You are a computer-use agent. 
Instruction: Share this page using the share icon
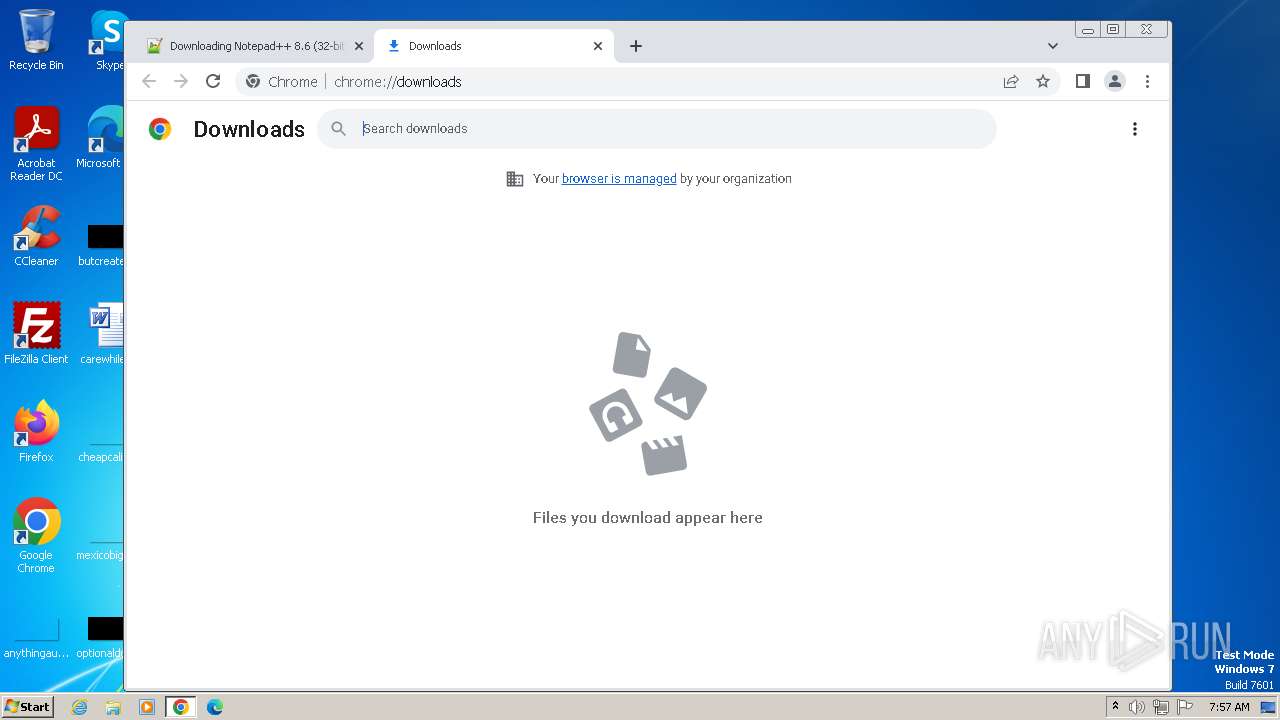1011,82
